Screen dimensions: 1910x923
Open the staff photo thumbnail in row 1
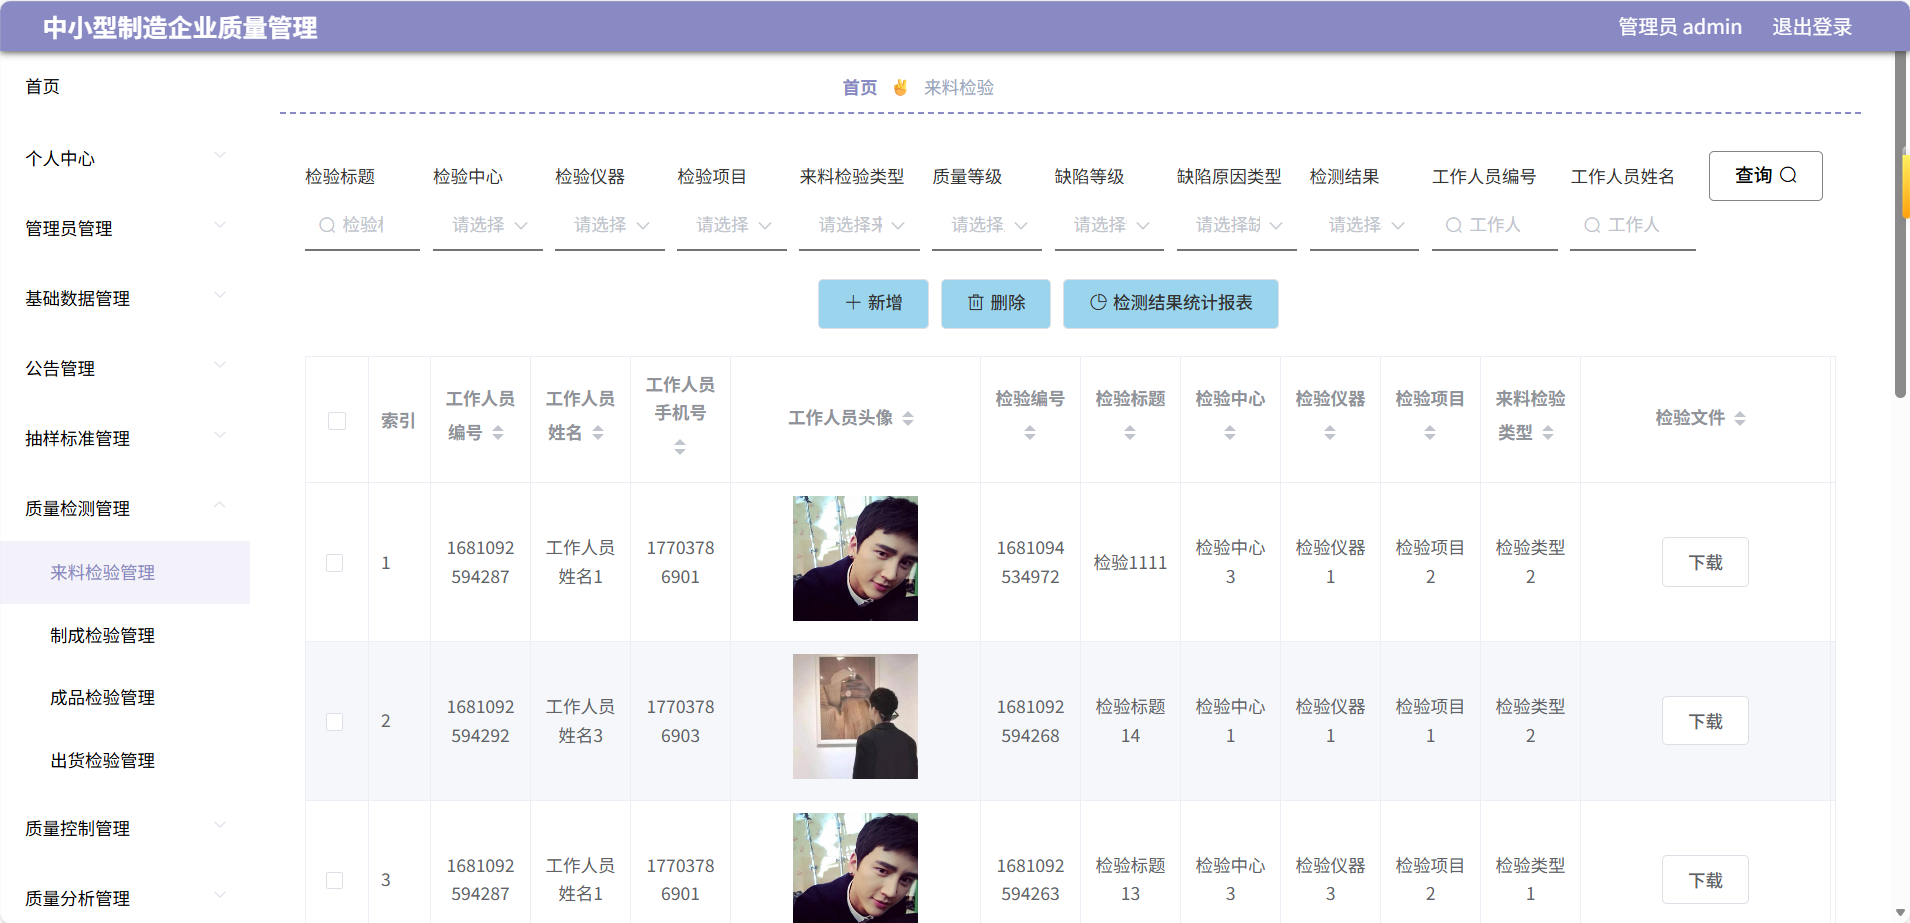855,558
